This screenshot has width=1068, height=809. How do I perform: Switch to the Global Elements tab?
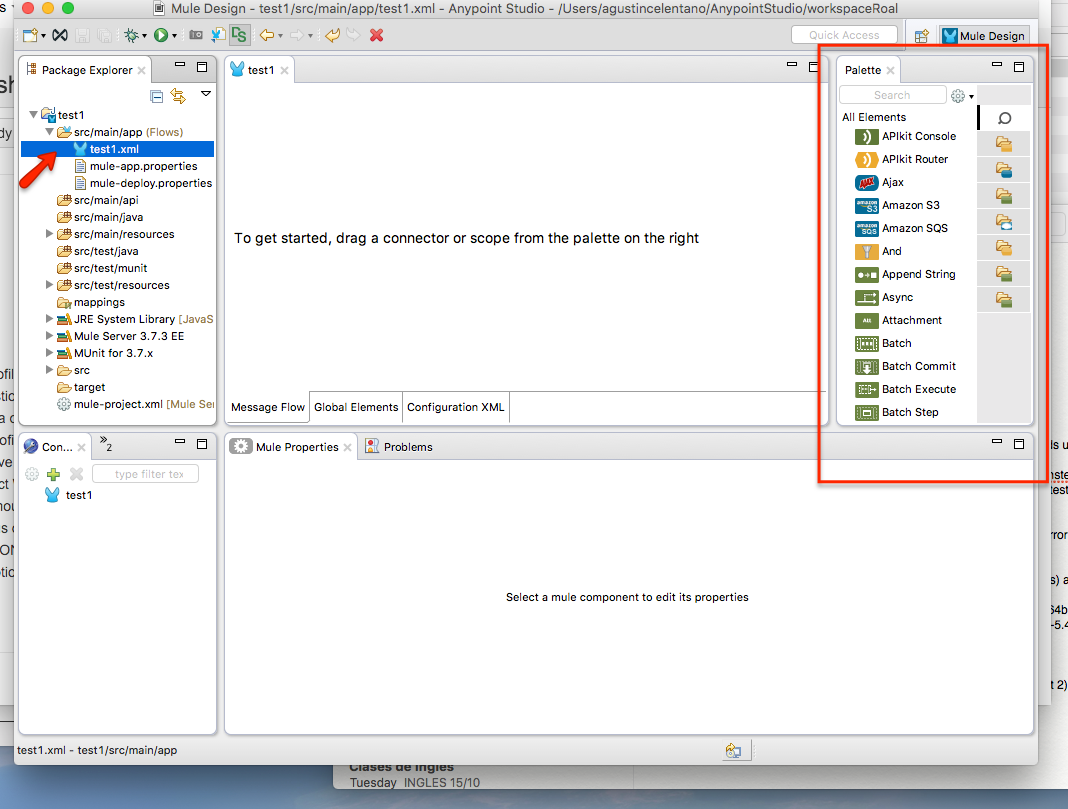356,407
